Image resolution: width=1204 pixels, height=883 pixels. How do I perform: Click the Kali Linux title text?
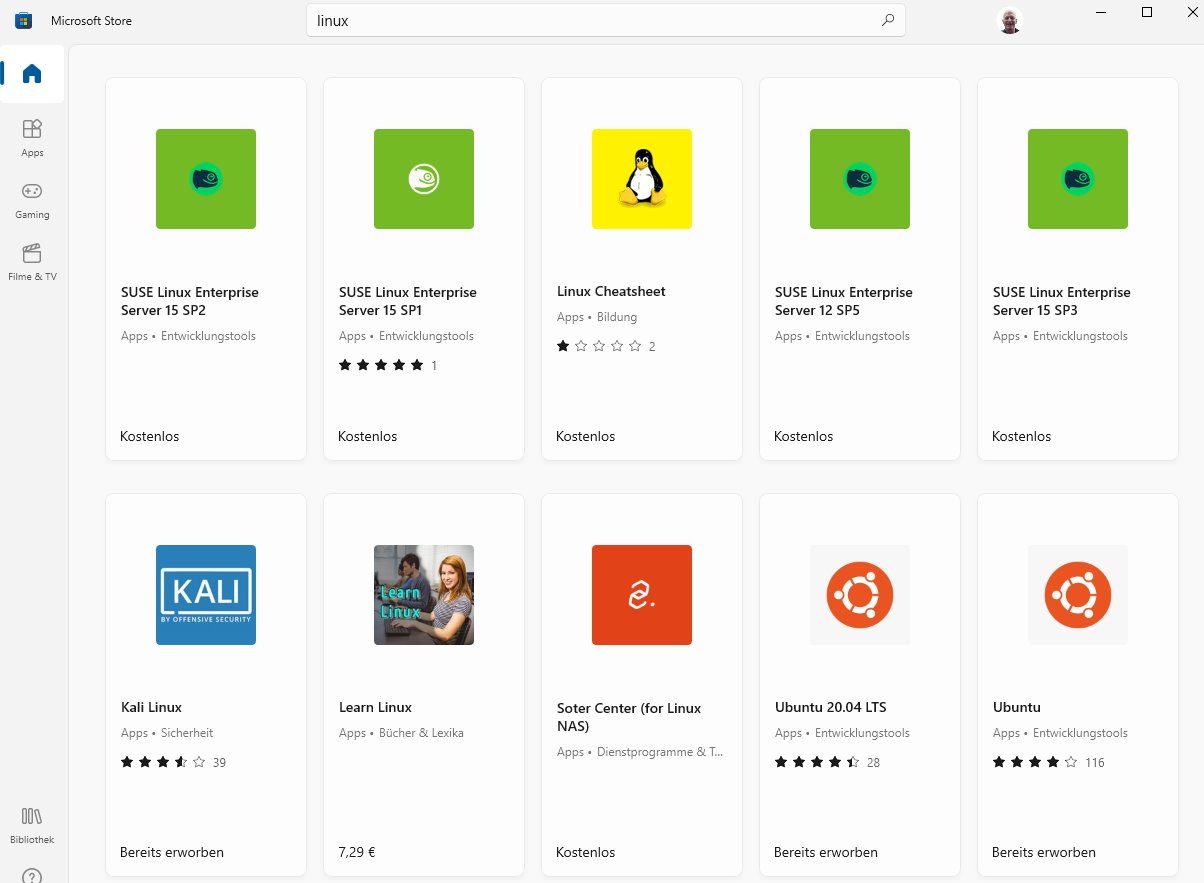(x=151, y=707)
